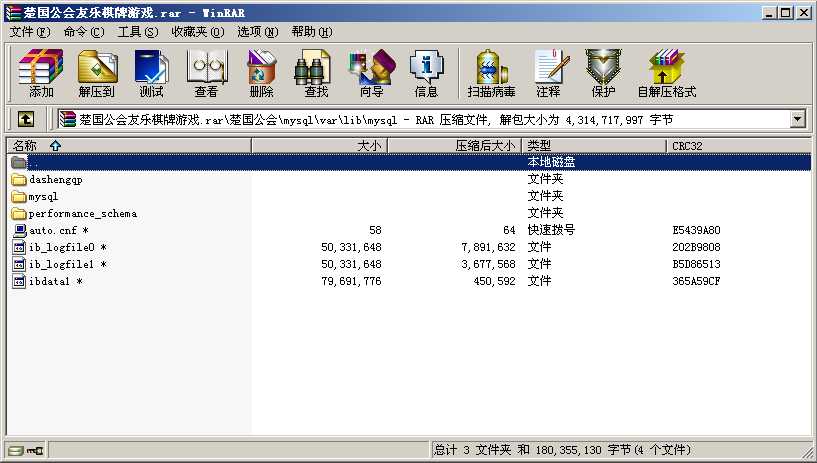The height and width of the screenshot is (463, 817).
Task: Sort by Type (类型) column header
Action: [x=594, y=146]
